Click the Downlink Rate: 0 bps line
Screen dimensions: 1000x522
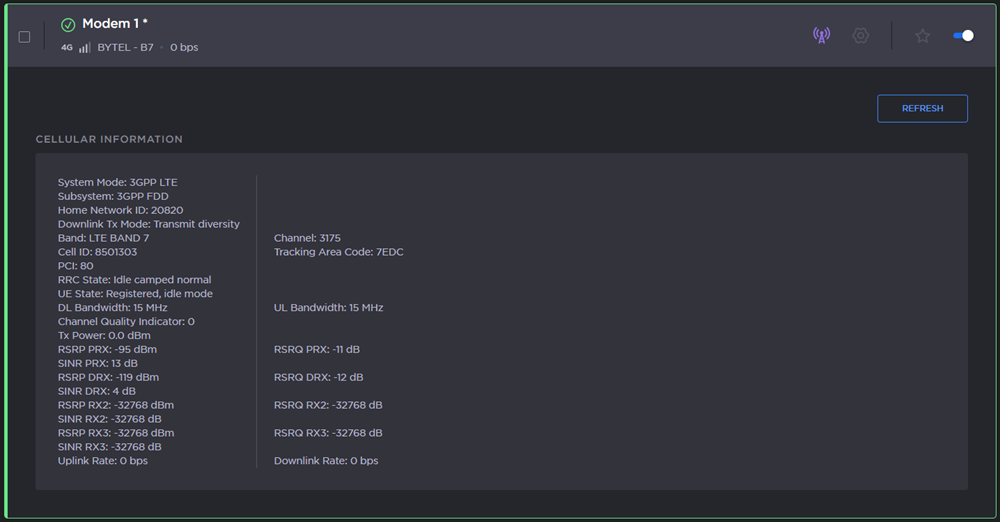tap(326, 461)
